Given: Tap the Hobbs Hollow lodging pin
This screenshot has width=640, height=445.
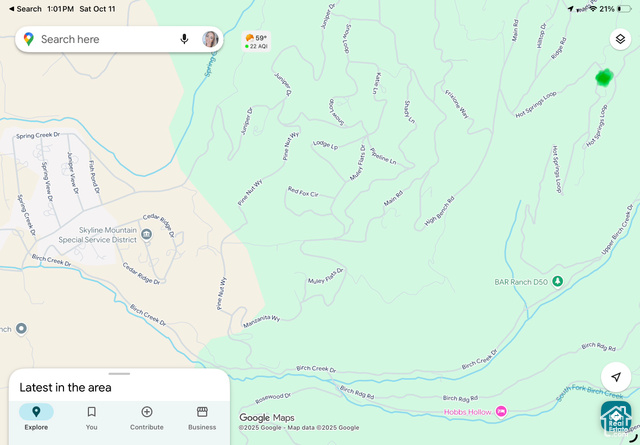Looking at the screenshot, I should [x=501, y=411].
